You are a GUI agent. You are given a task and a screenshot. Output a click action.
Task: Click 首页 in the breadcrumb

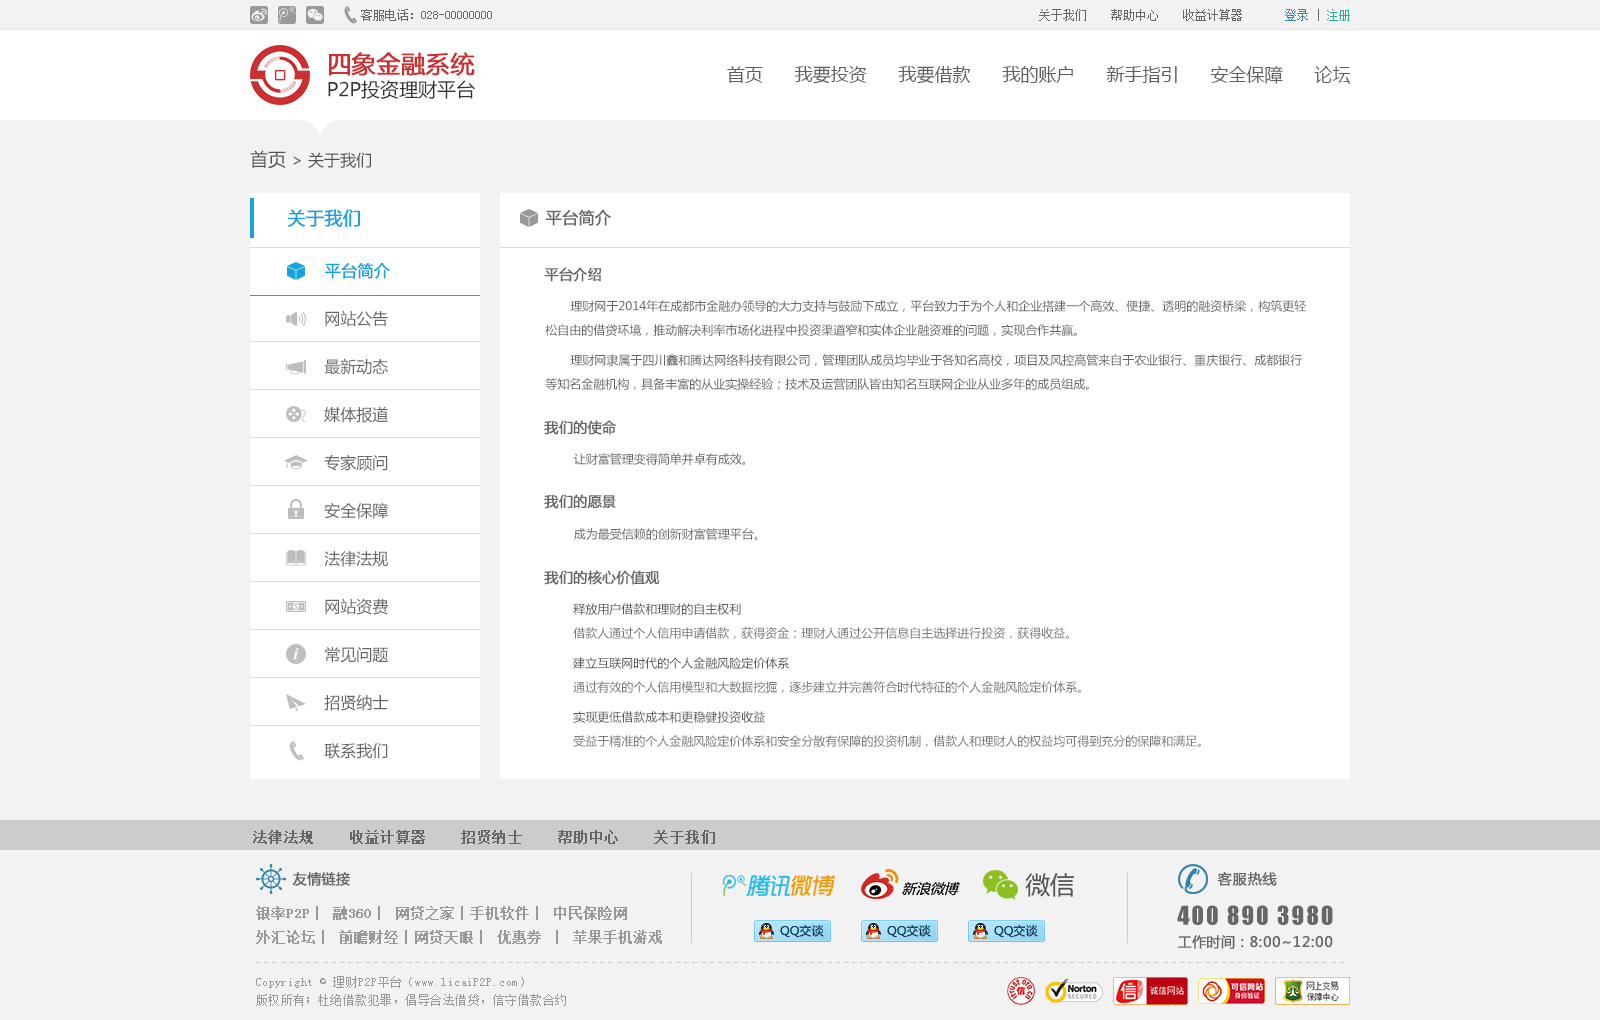(268, 160)
